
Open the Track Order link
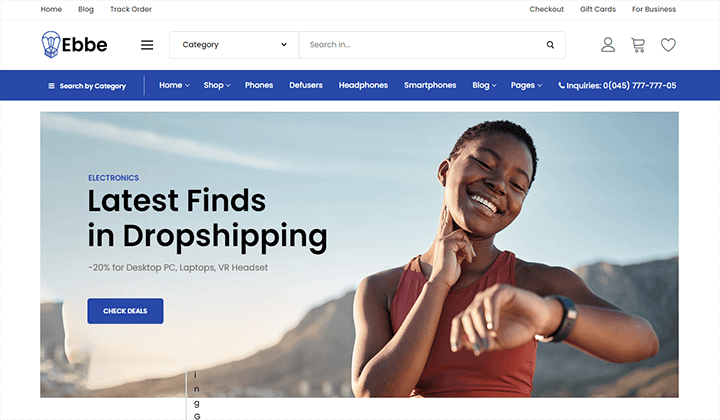coord(131,9)
